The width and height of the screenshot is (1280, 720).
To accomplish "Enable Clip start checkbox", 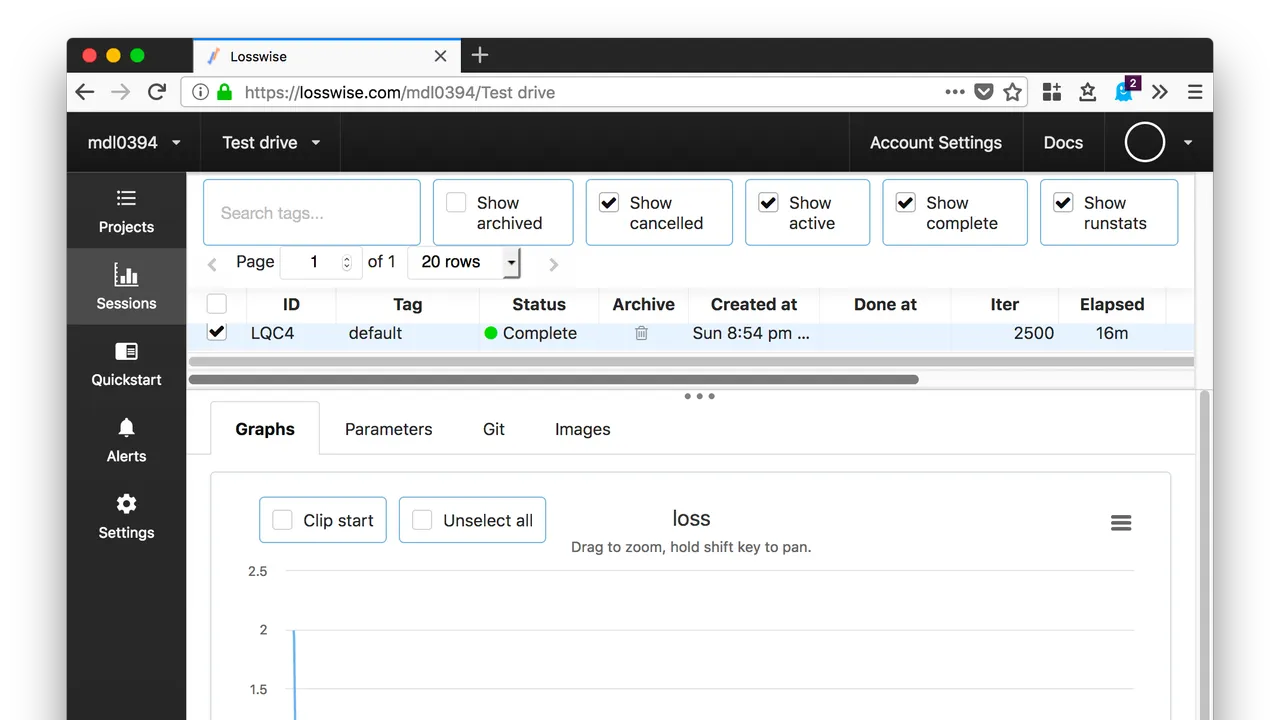I will (x=283, y=520).
